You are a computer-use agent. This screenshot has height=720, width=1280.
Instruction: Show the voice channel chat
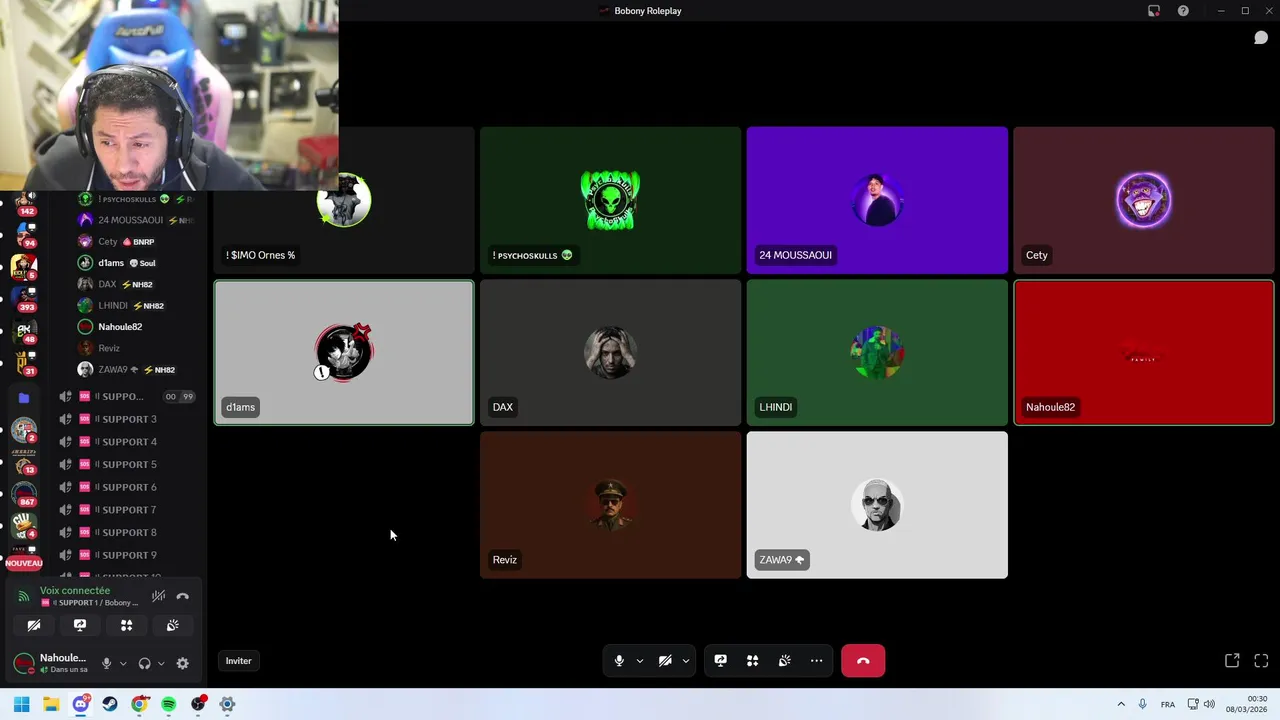click(x=1261, y=38)
